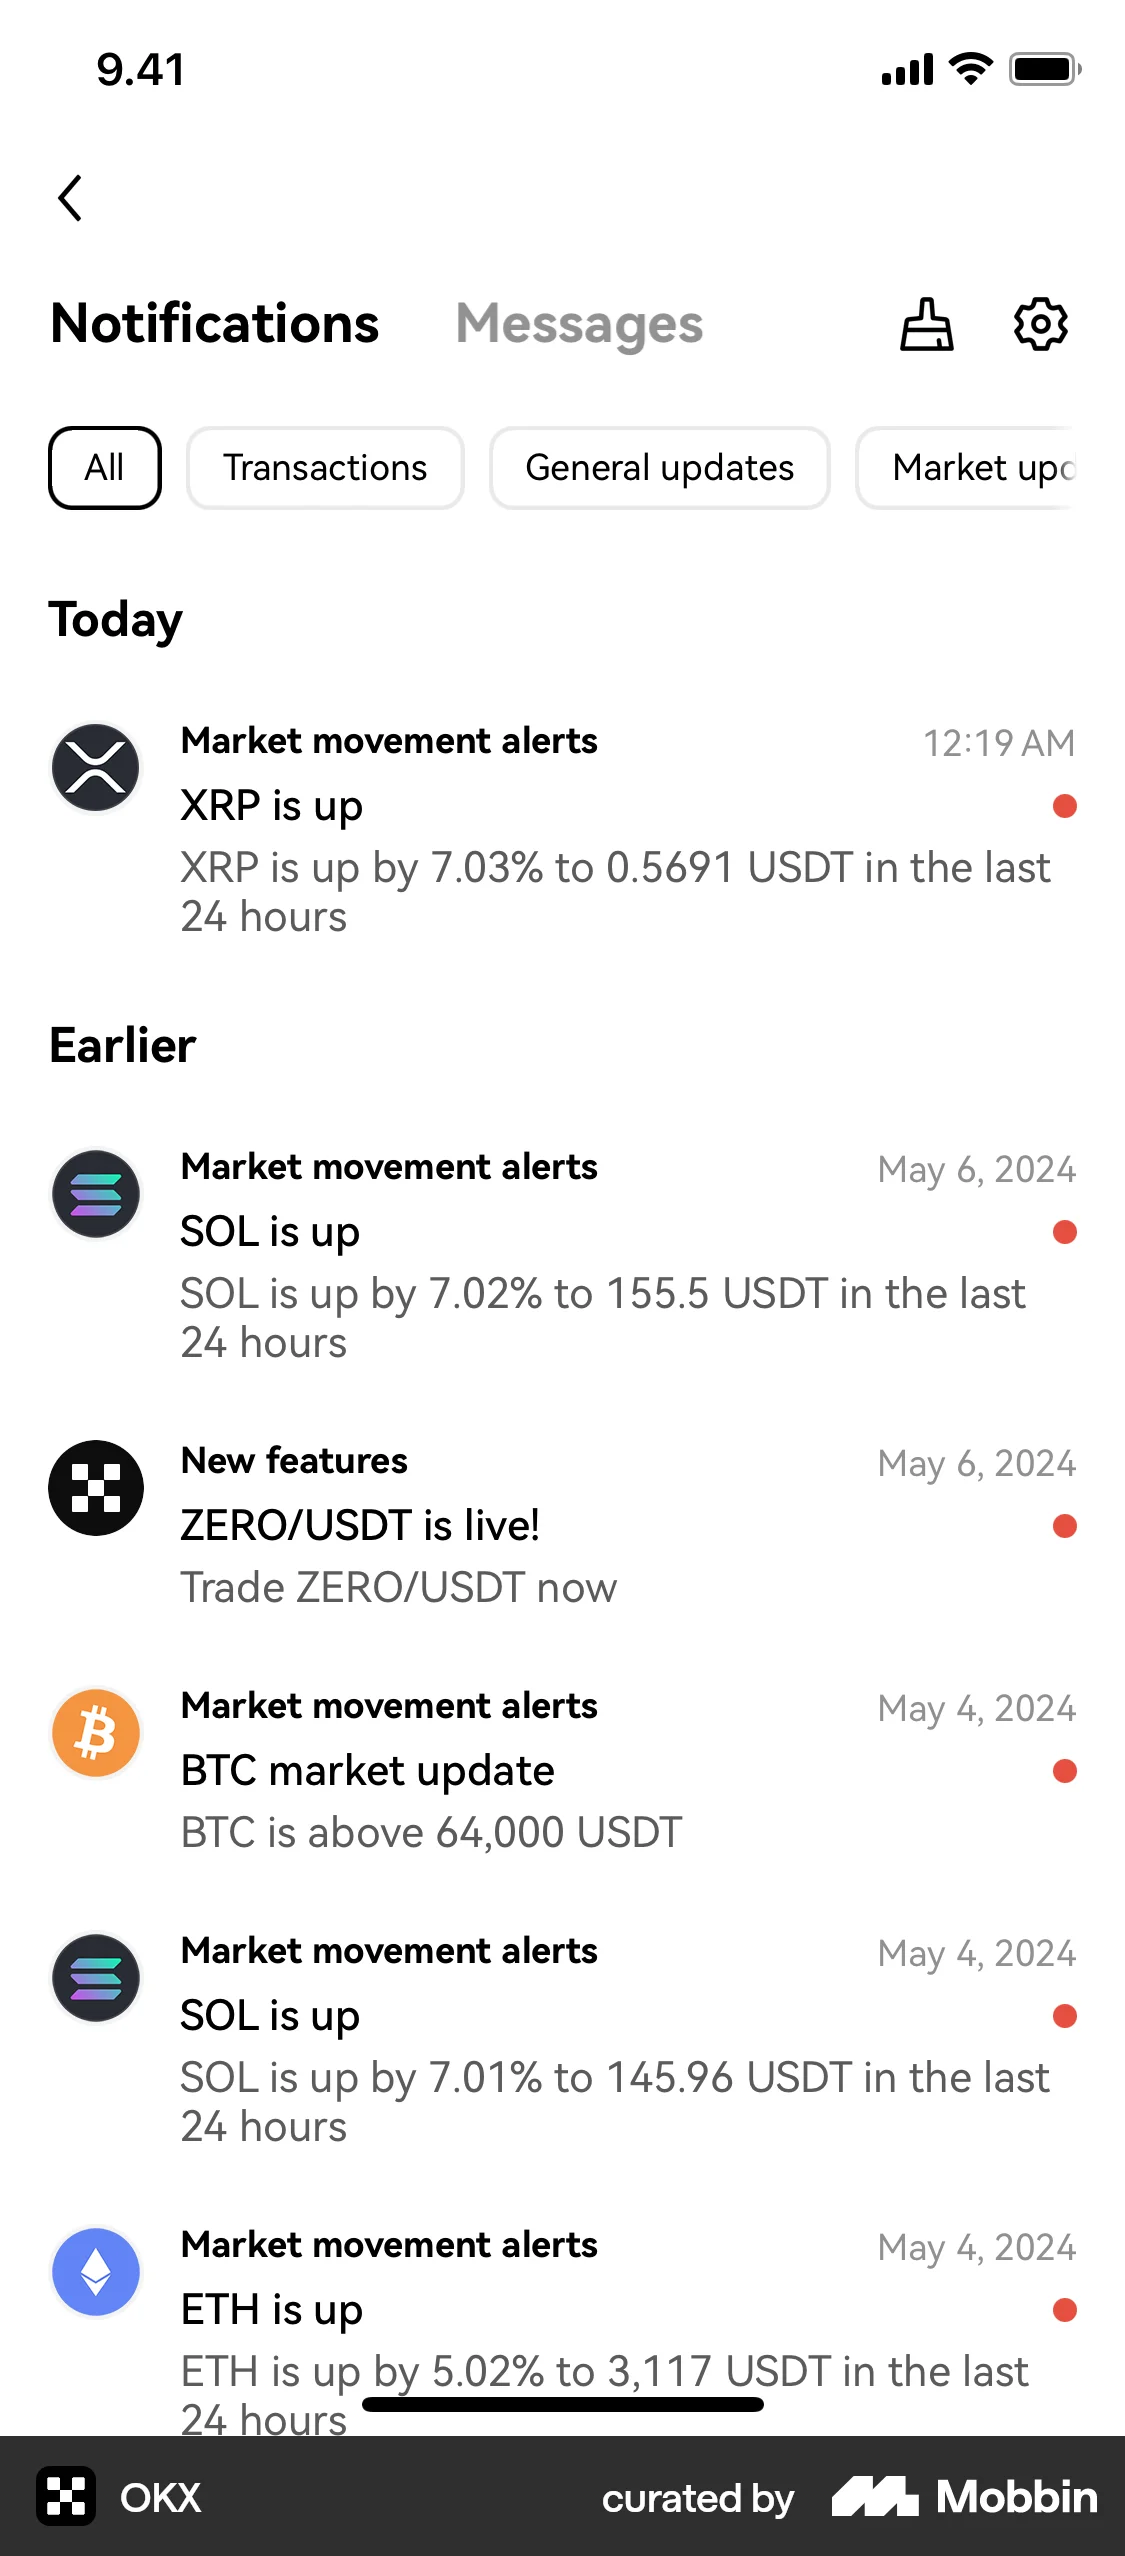Tap the Bitcoin coin icon
1125x2556 pixels.
pyautogui.click(x=96, y=1733)
